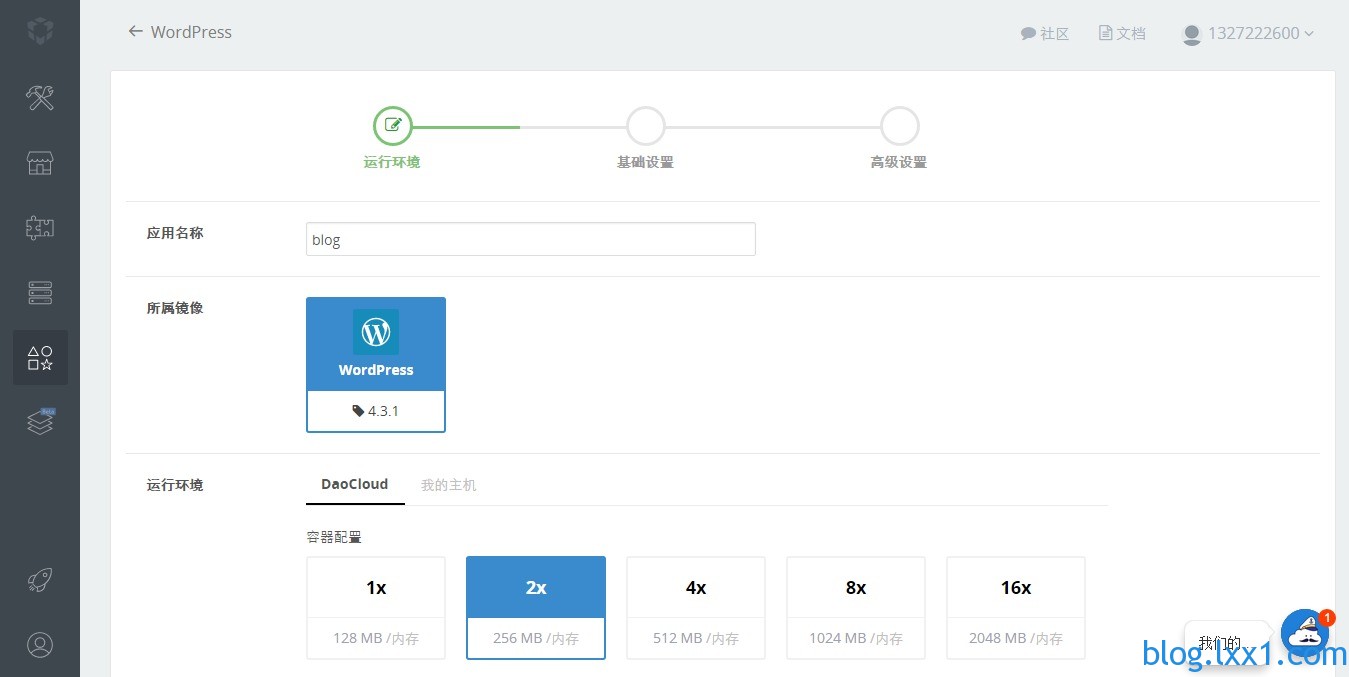Click the document icon beside 文档
The height and width of the screenshot is (677, 1349).
click(x=1105, y=33)
